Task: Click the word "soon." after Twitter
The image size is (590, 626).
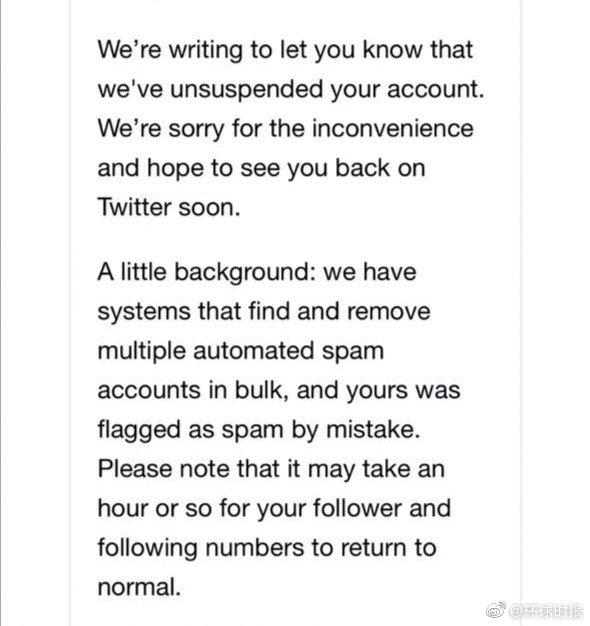Action: 209,208
